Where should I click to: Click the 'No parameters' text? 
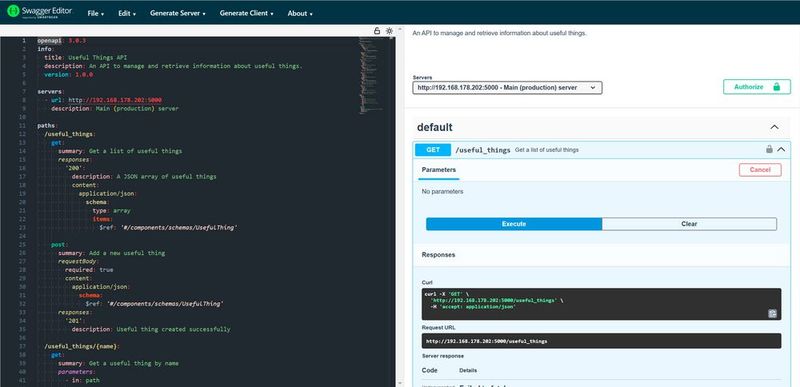click(x=442, y=192)
